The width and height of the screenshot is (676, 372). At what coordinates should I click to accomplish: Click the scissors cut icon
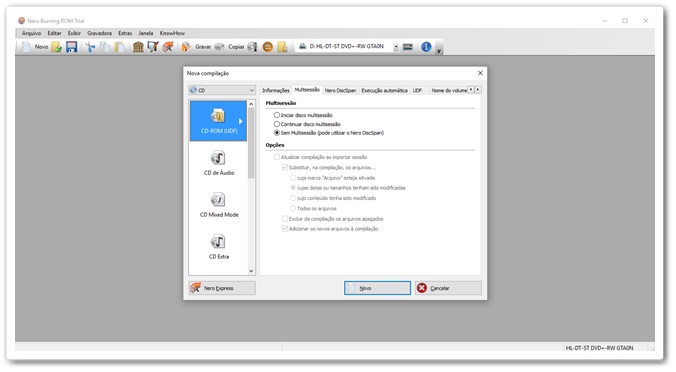click(x=90, y=47)
